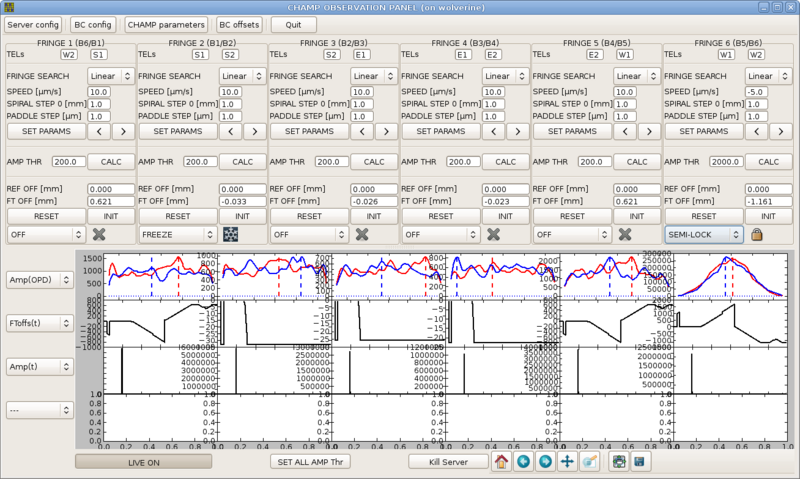Click Fringe 6 SPEED field showing -5.0
Viewport: 800px width, 479px height.
click(x=756, y=92)
